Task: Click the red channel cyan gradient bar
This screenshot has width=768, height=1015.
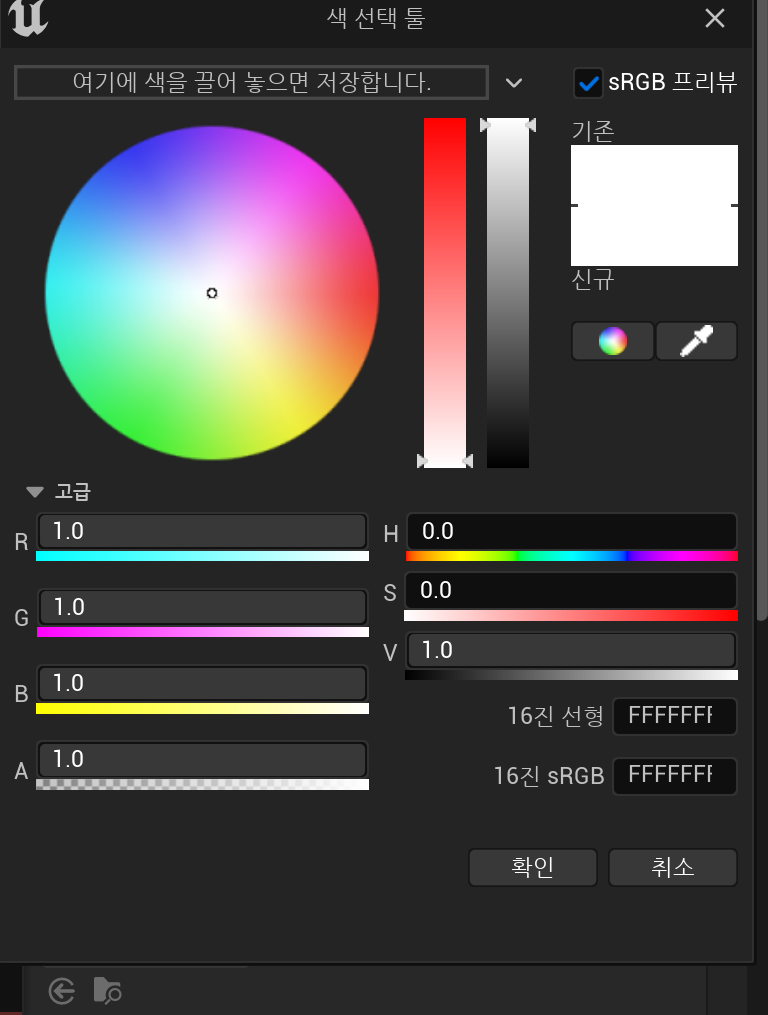Action: (x=202, y=556)
